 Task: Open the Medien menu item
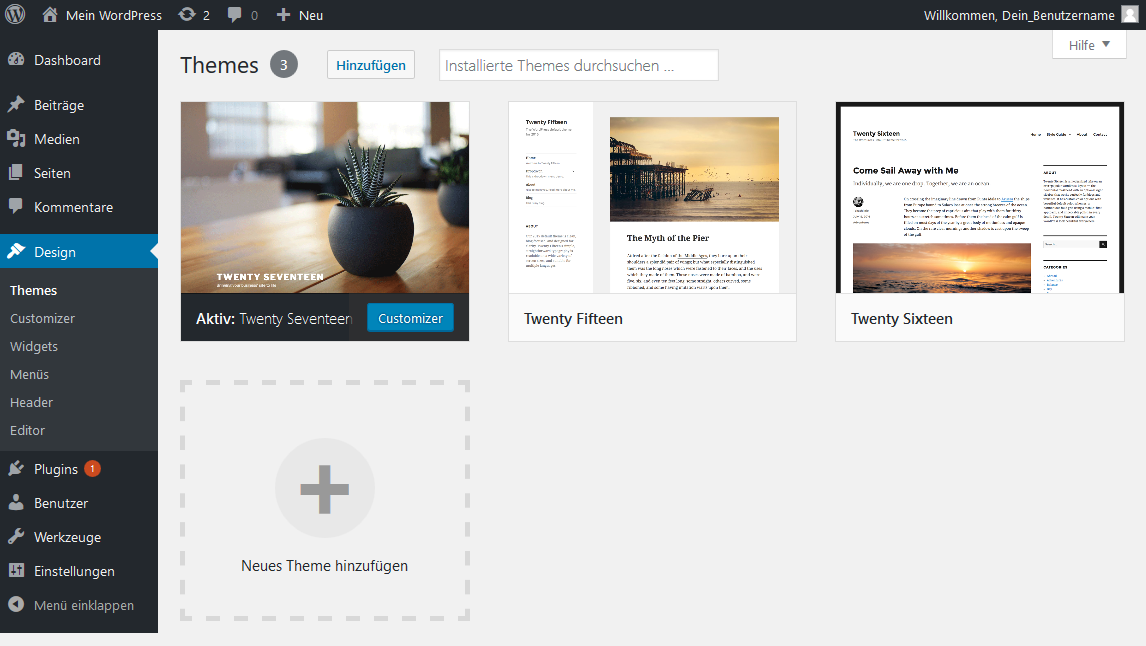pos(79,139)
